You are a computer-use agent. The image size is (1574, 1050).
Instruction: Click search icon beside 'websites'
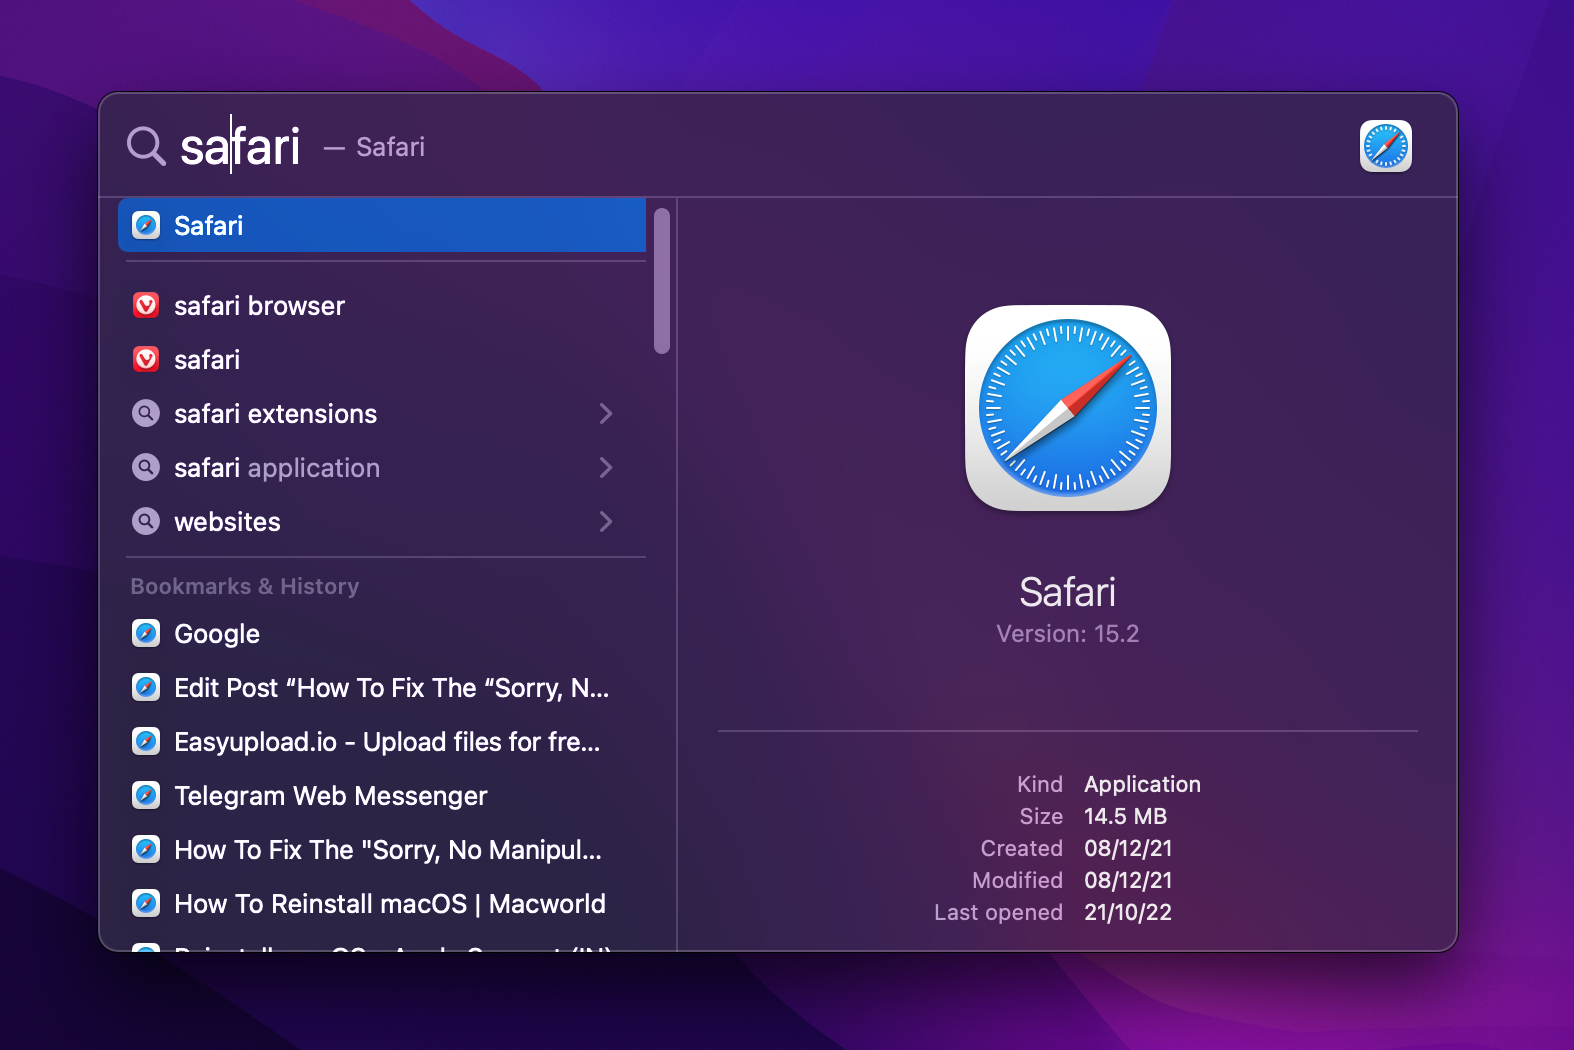click(x=146, y=521)
